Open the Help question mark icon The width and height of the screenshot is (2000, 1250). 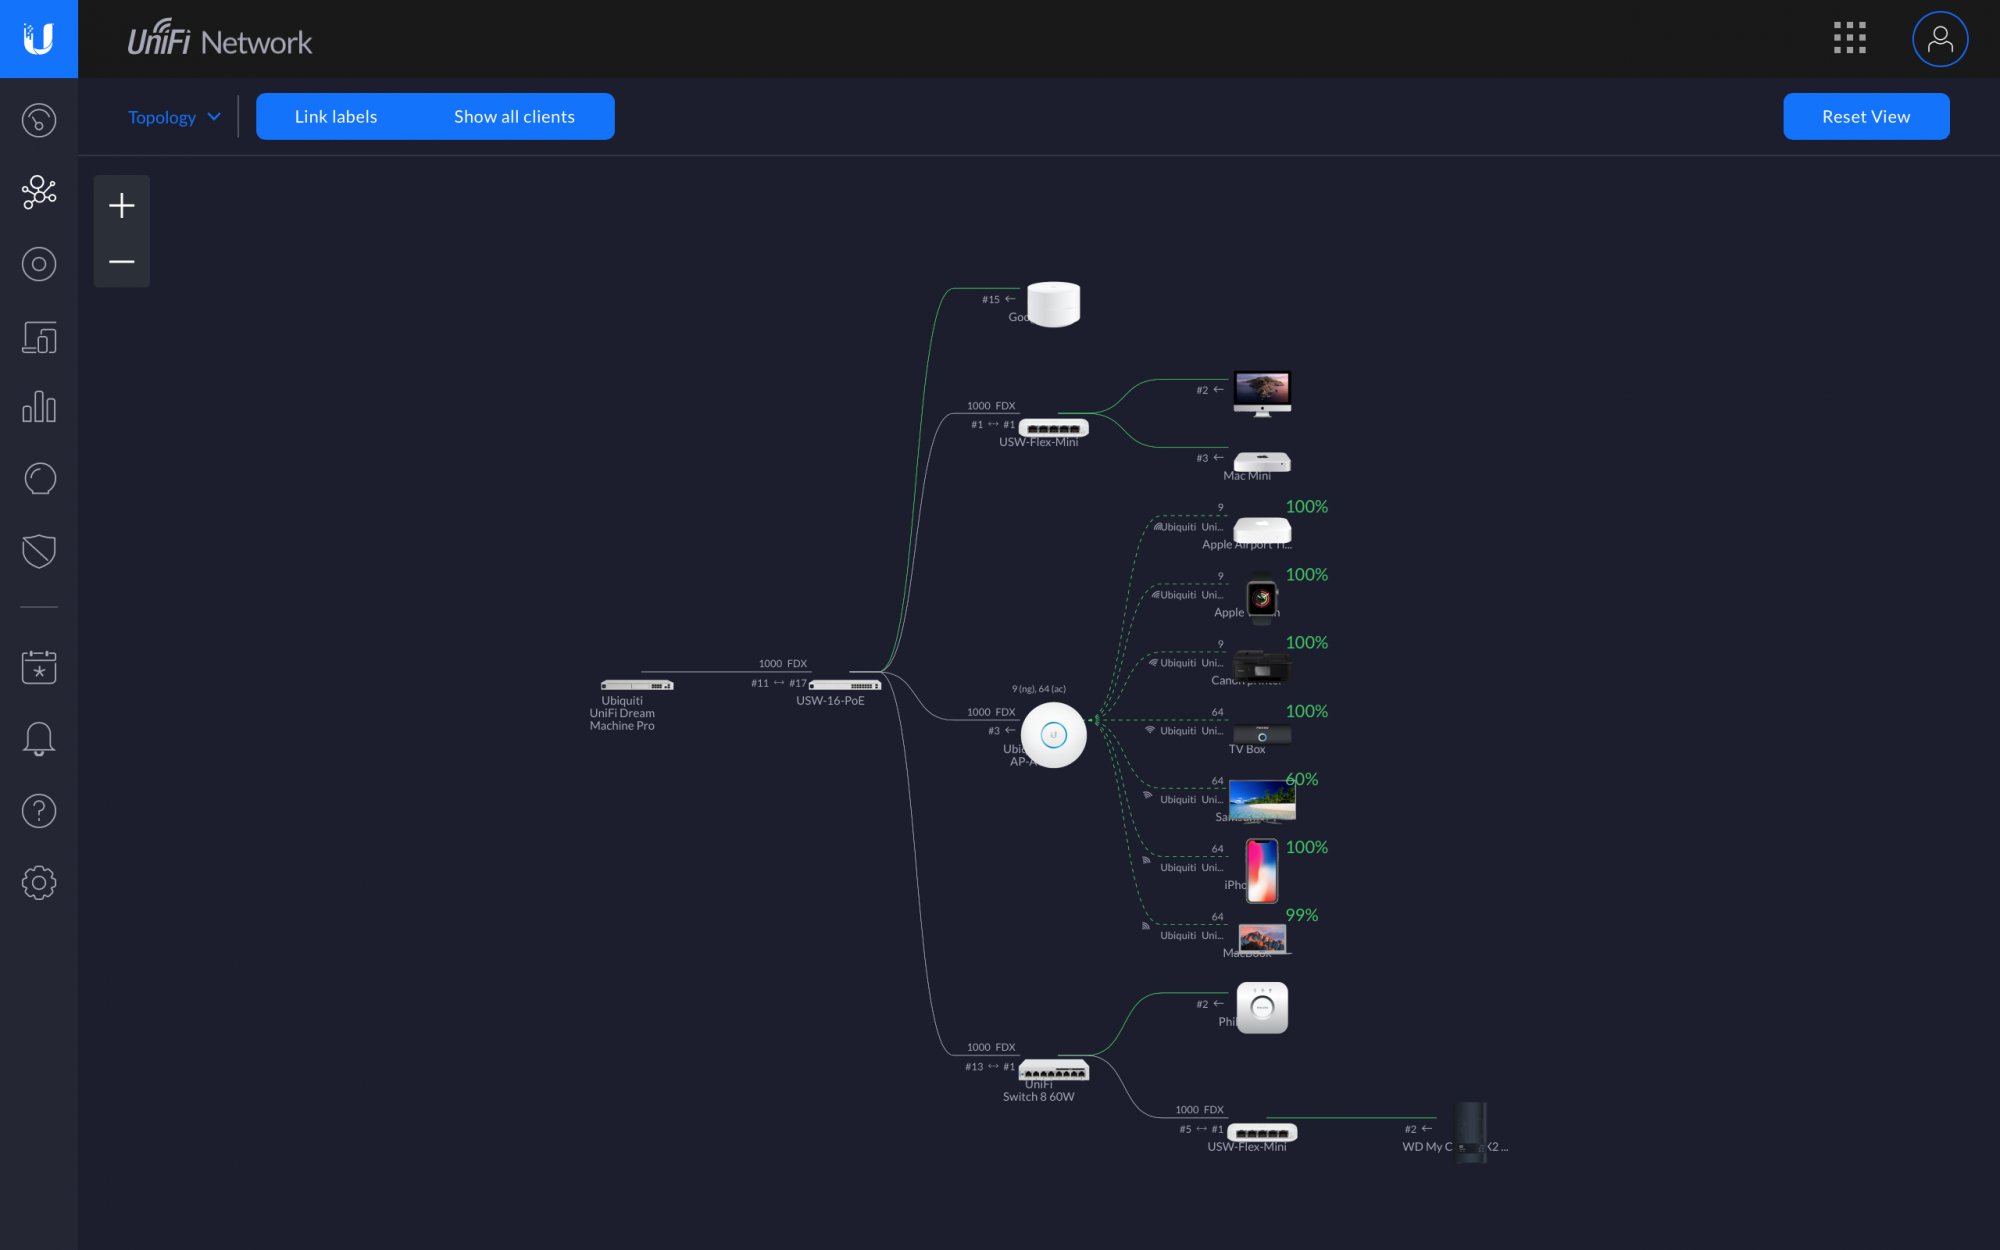point(39,811)
